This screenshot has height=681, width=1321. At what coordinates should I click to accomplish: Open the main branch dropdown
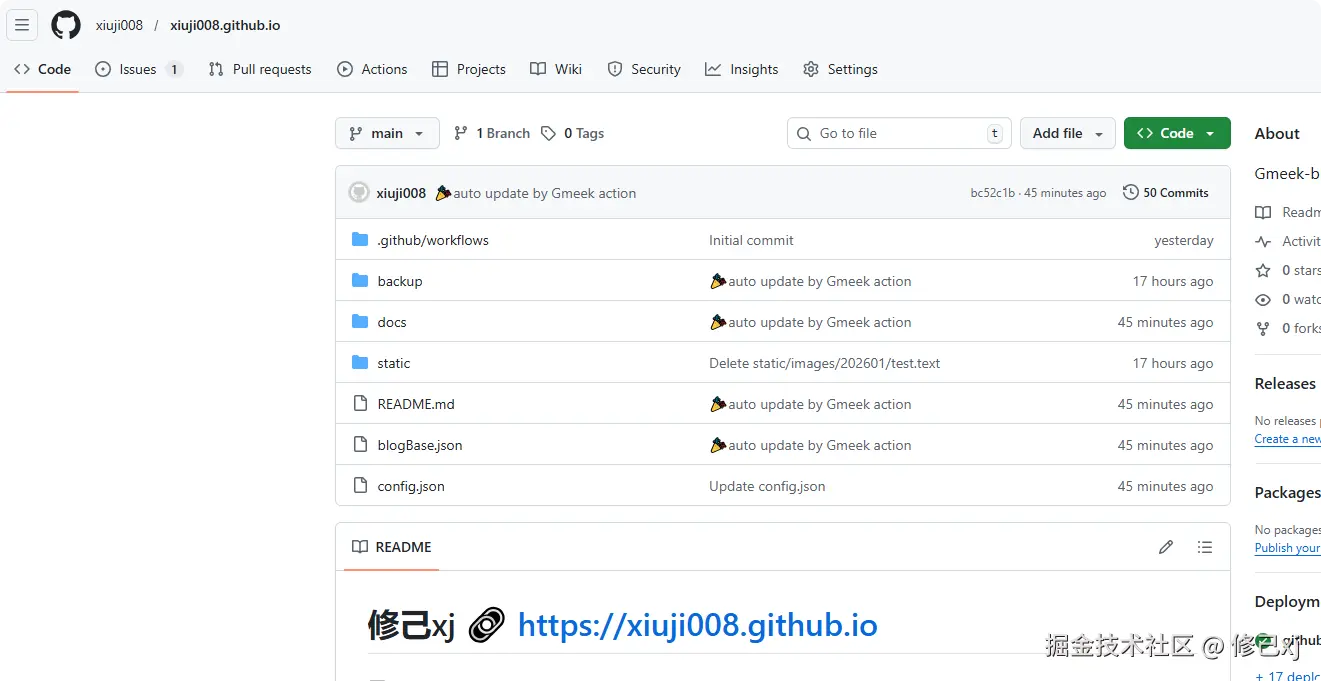pyautogui.click(x=387, y=132)
